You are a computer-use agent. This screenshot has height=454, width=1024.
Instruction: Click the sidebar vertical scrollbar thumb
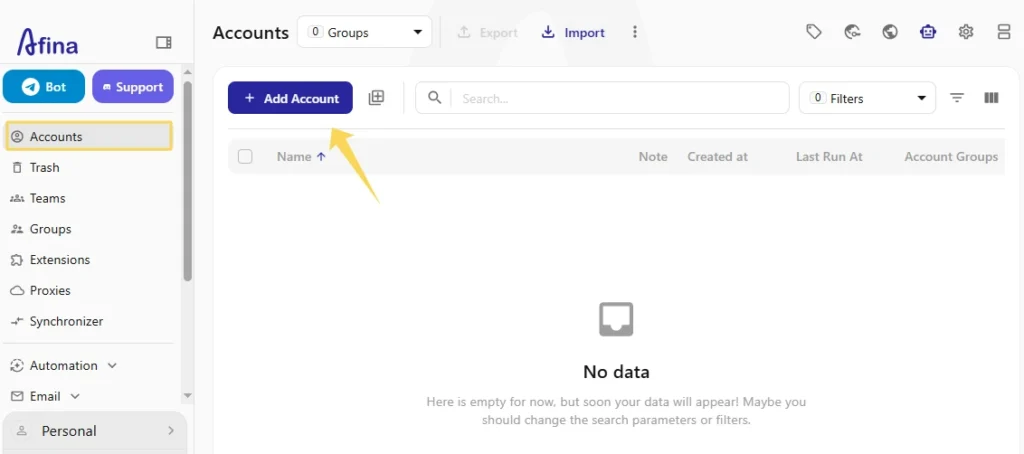pyautogui.click(x=188, y=181)
